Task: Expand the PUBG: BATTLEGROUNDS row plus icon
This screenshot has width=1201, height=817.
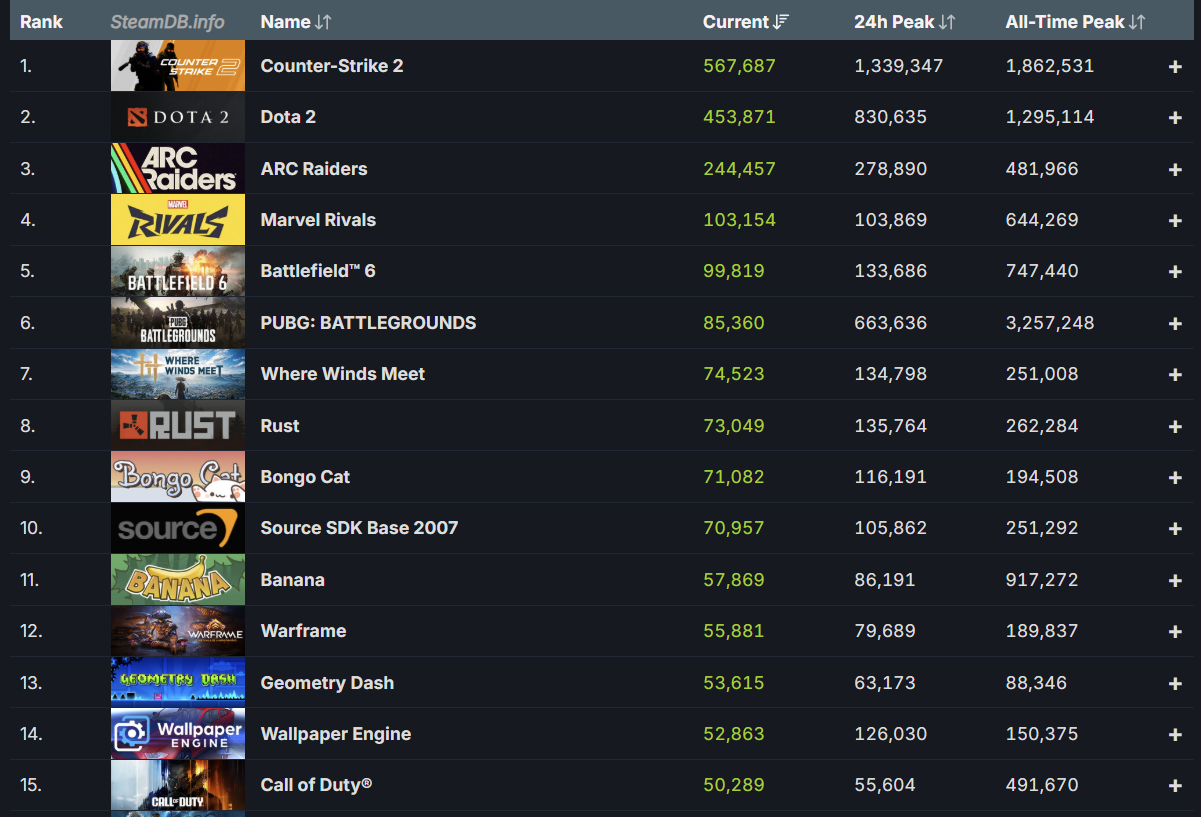Action: click(1175, 323)
